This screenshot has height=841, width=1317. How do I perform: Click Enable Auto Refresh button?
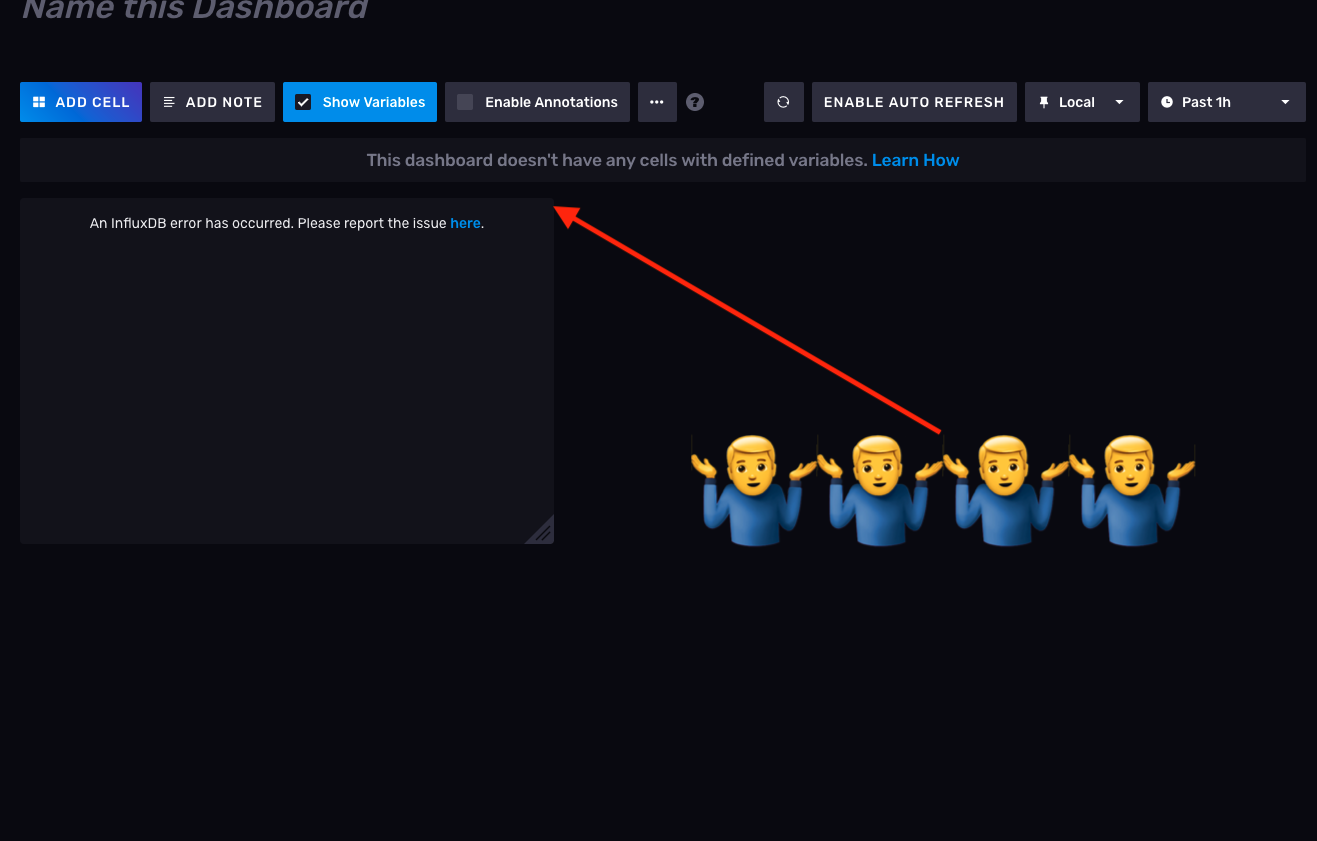(x=914, y=102)
